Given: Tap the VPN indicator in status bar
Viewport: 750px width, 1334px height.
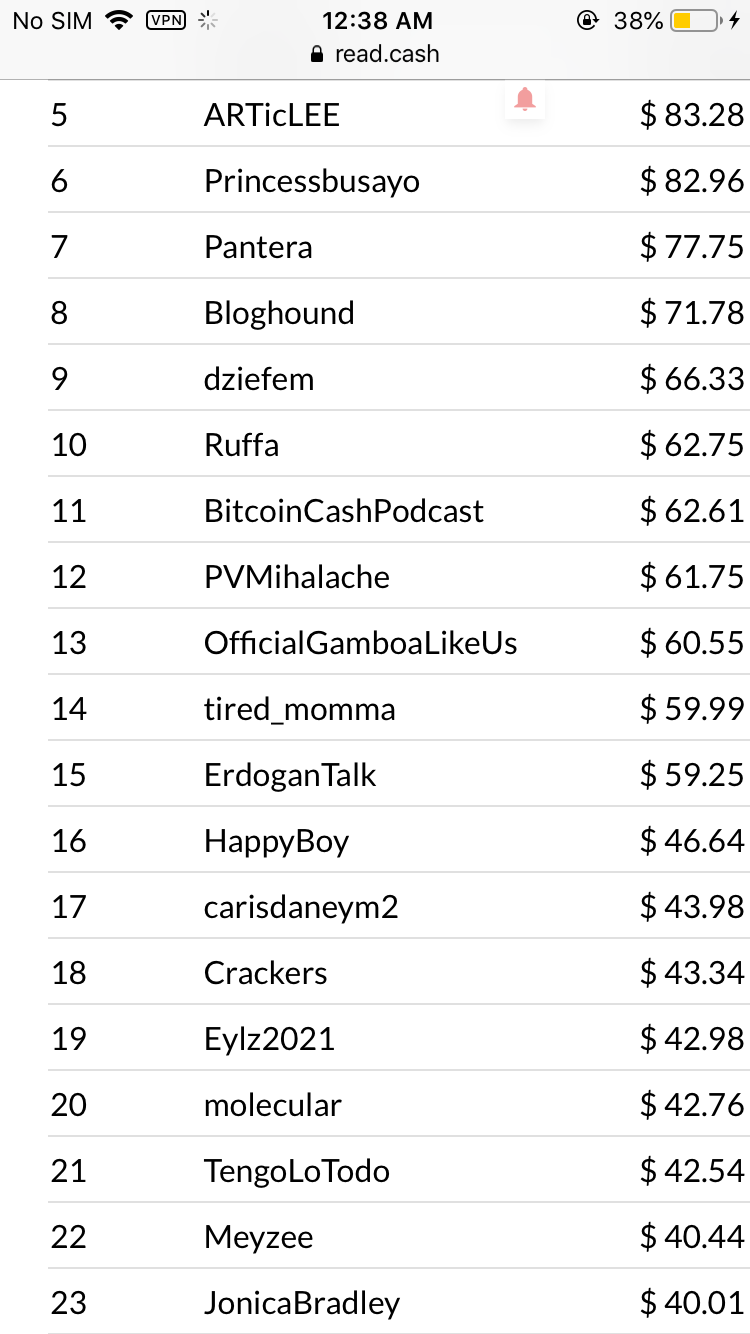Looking at the screenshot, I should click(x=166, y=20).
